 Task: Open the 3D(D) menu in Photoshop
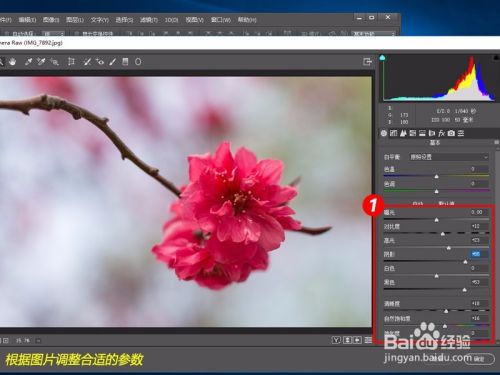click(x=171, y=20)
